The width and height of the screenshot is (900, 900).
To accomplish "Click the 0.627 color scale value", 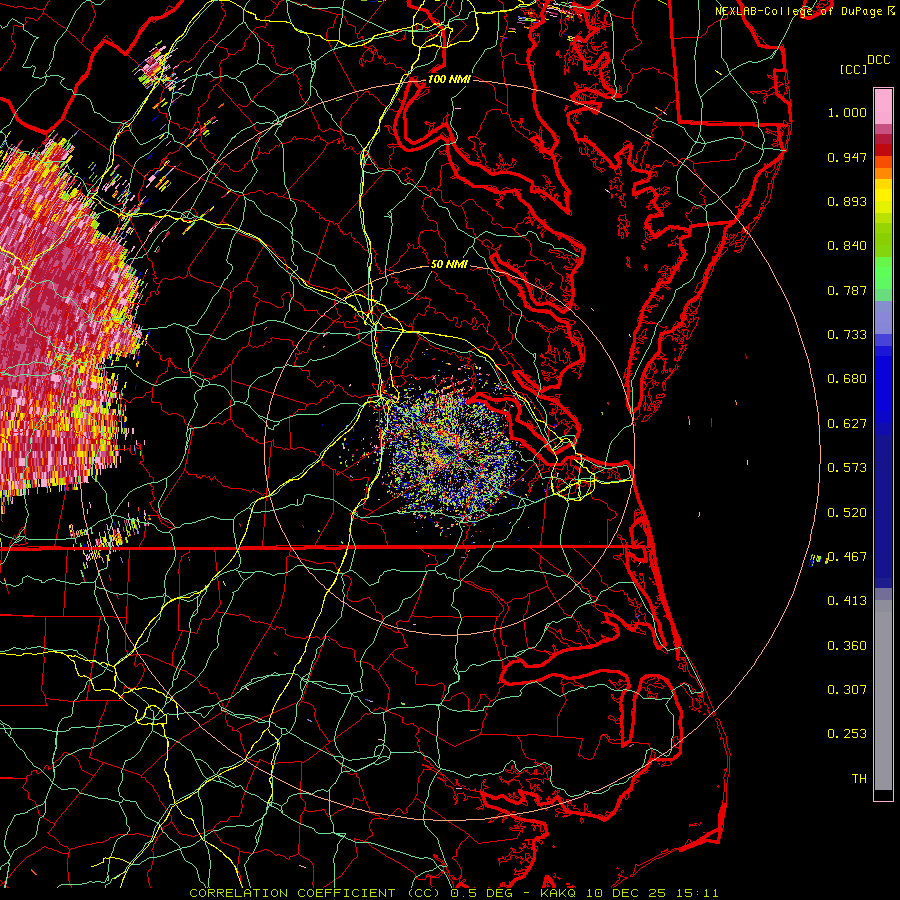I will (847, 424).
